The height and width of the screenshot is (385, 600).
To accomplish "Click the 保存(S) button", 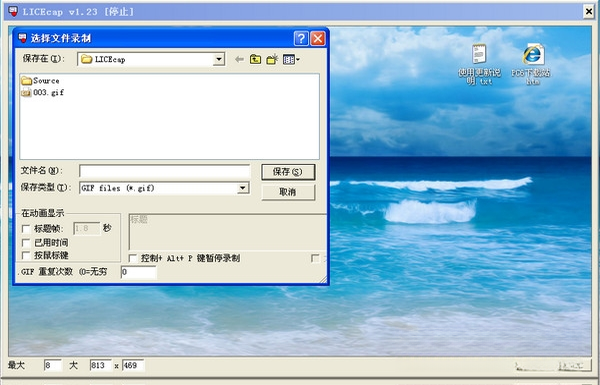I will pyautogui.click(x=288, y=172).
